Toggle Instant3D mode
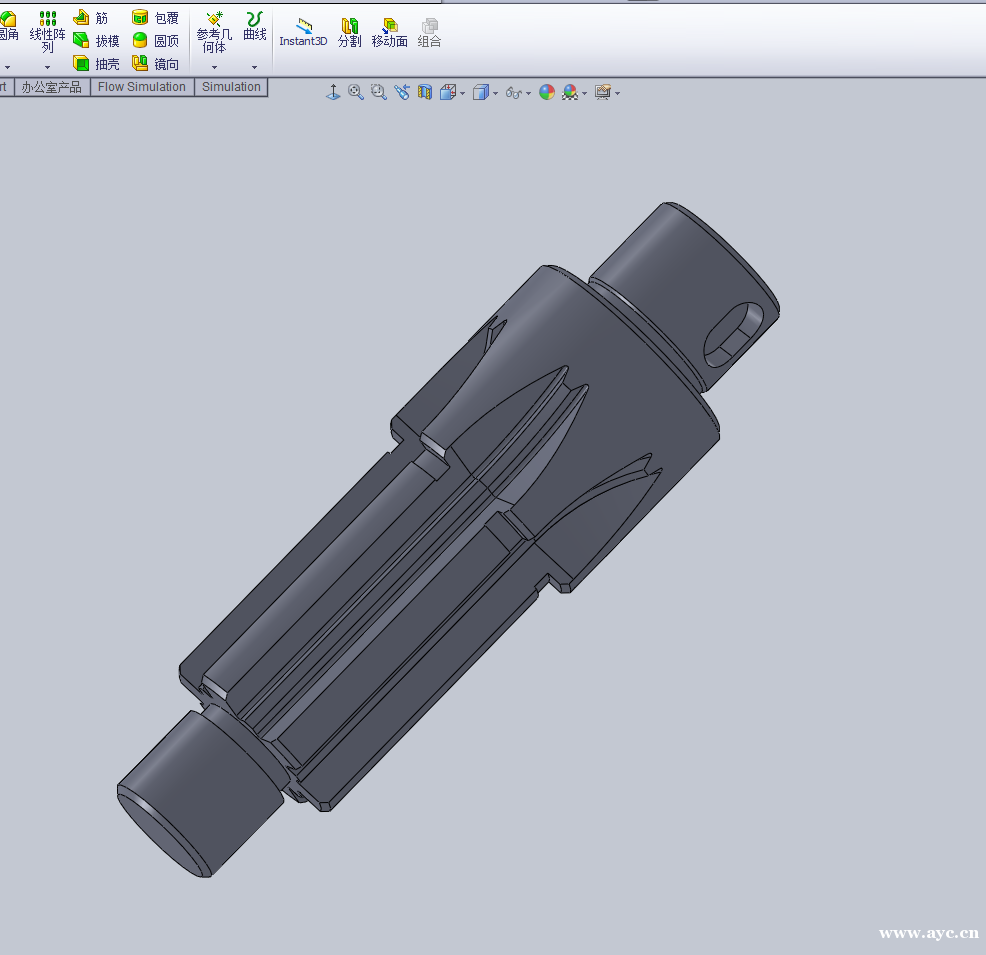The width and height of the screenshot is (986, 955). 302,33
